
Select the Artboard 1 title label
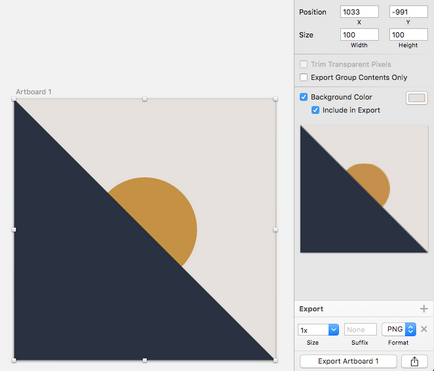pyautogui.click(x=34, y=92)
